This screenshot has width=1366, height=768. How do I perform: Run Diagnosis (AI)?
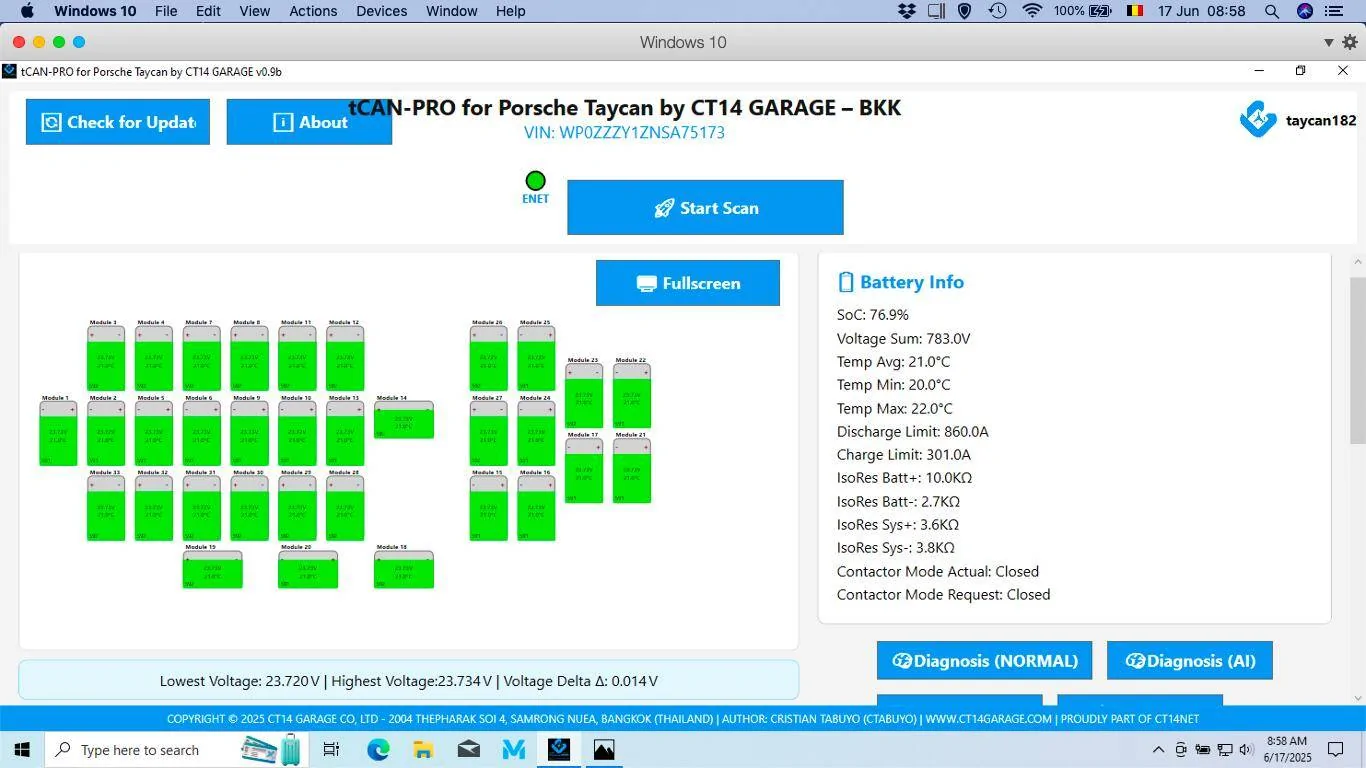[1190, 661]
